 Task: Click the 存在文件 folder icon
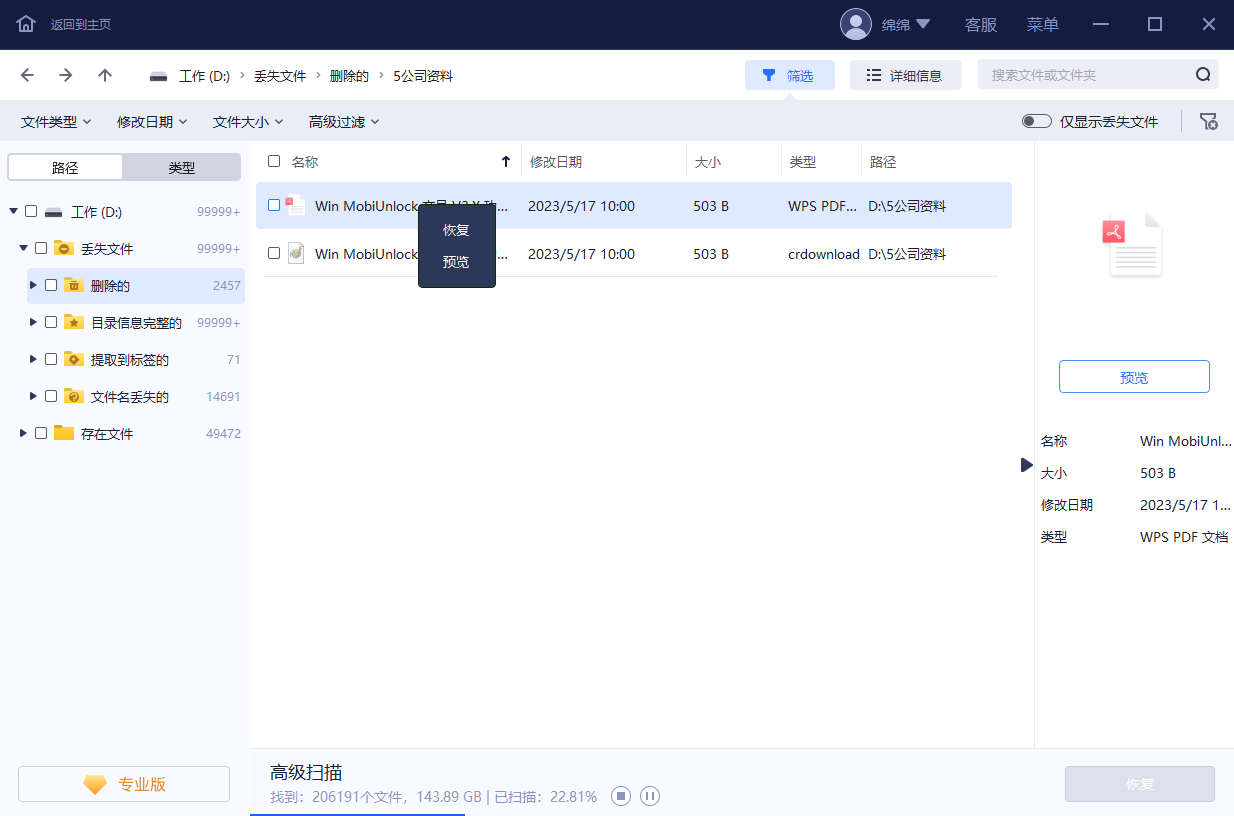pos(64,433)
